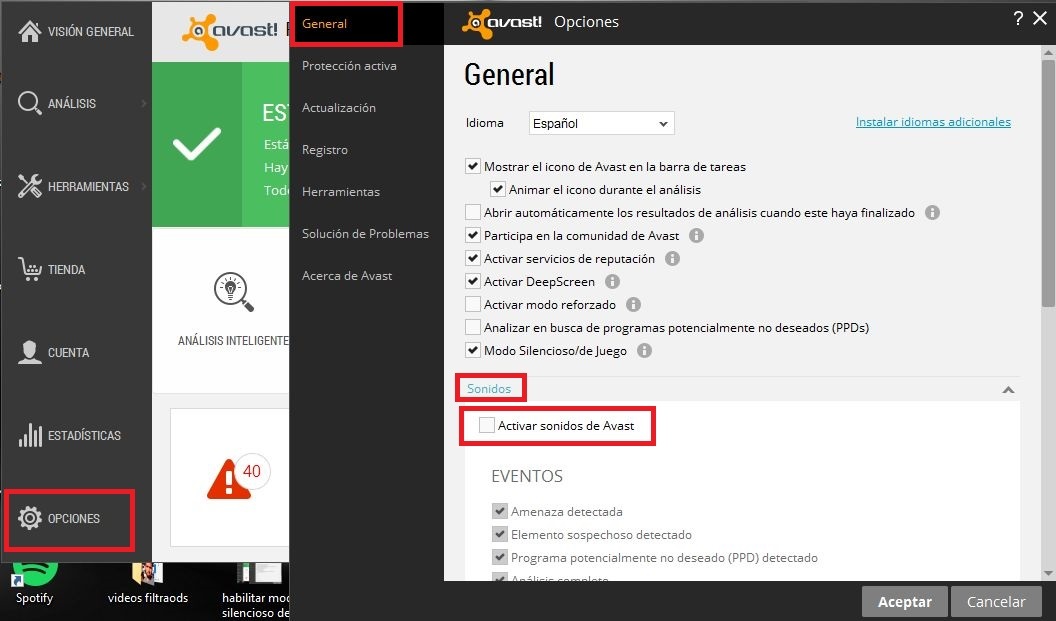Click Avast logo in Opciones header
The width and height of the screenshot is (1056, 621).
pos(502,22)
